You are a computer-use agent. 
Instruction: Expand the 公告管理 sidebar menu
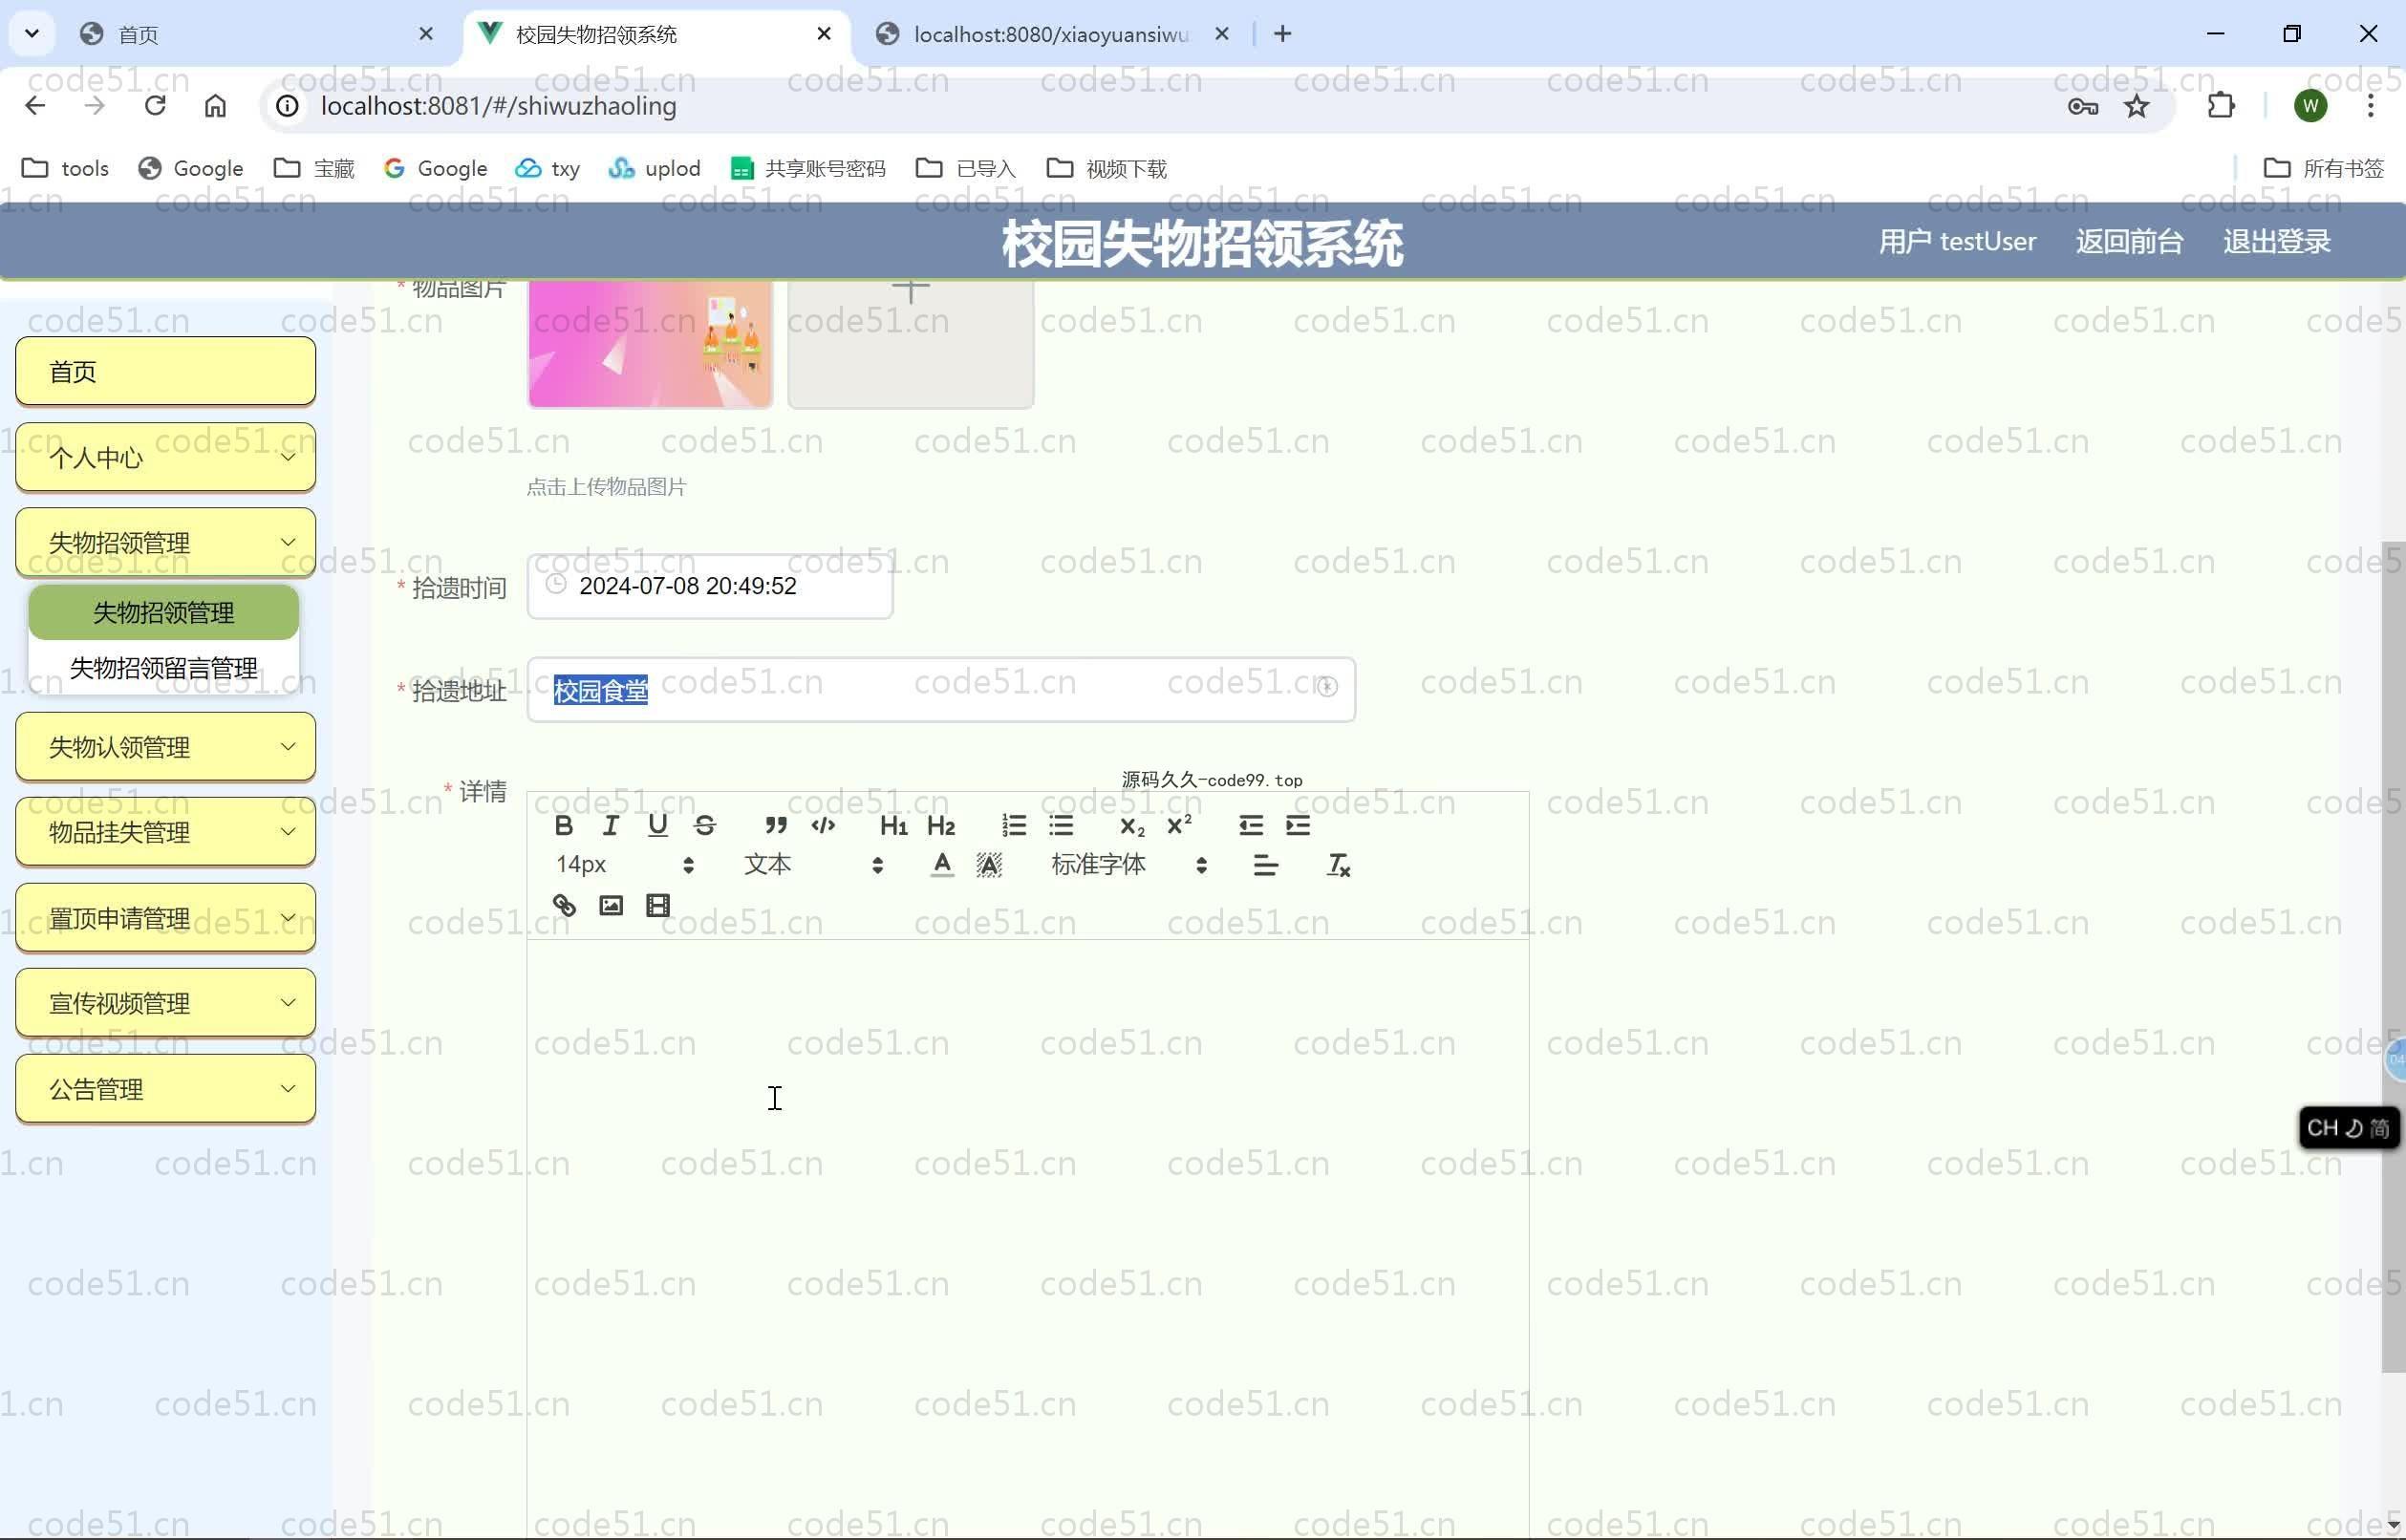pyautogui.click(x=166, y=1089)
